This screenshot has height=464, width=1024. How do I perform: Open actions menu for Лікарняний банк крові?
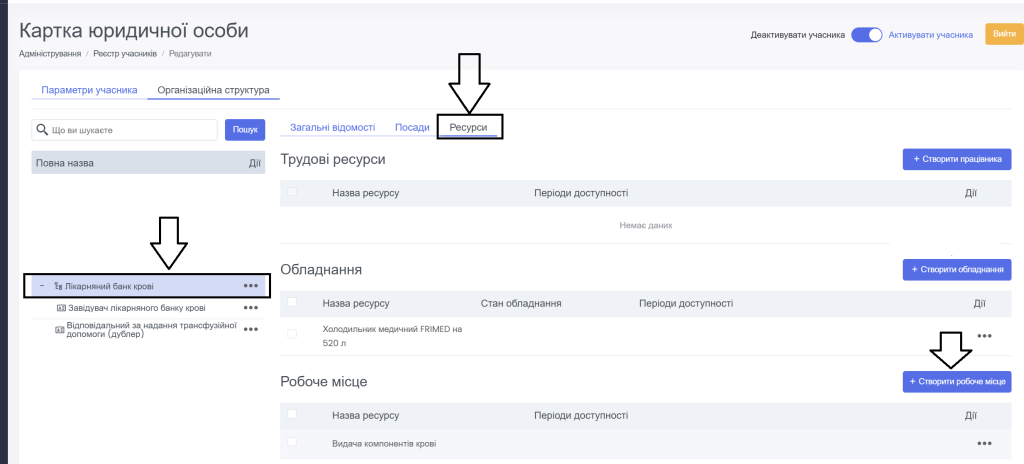click(x=250, y=286)
